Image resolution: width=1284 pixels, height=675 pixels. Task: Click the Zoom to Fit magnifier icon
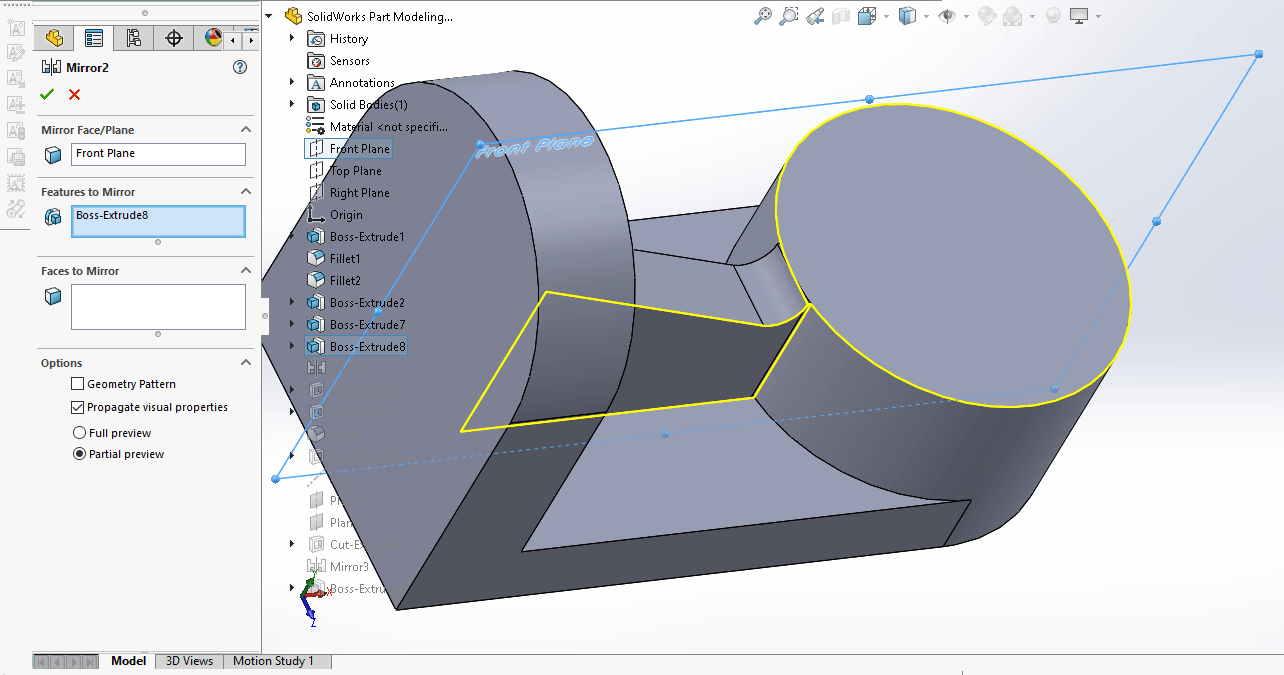(763, 16)
